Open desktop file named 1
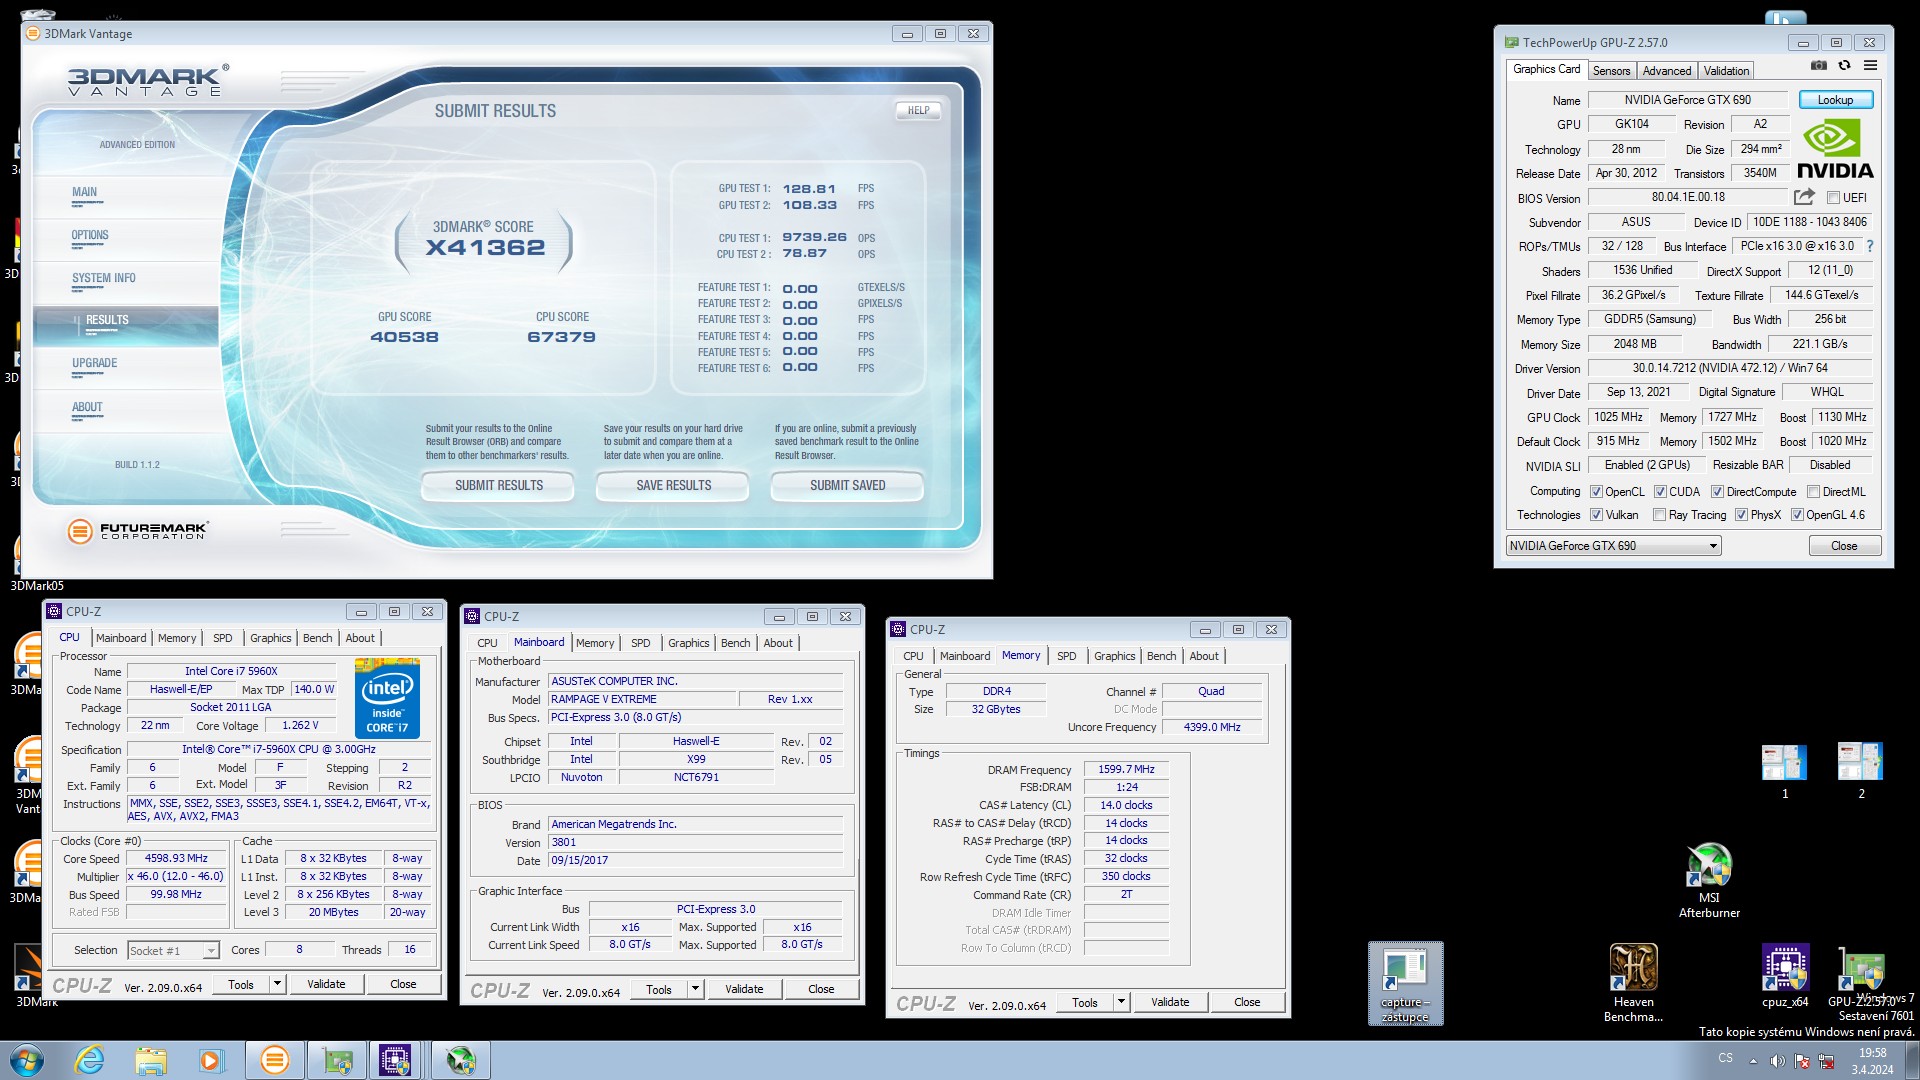1920x1080 pixels. point(1784,771)
